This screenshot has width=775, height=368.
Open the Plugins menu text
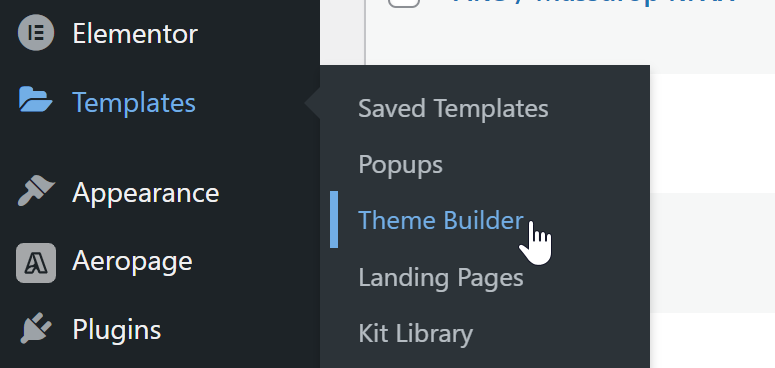(x=117, y=329)
